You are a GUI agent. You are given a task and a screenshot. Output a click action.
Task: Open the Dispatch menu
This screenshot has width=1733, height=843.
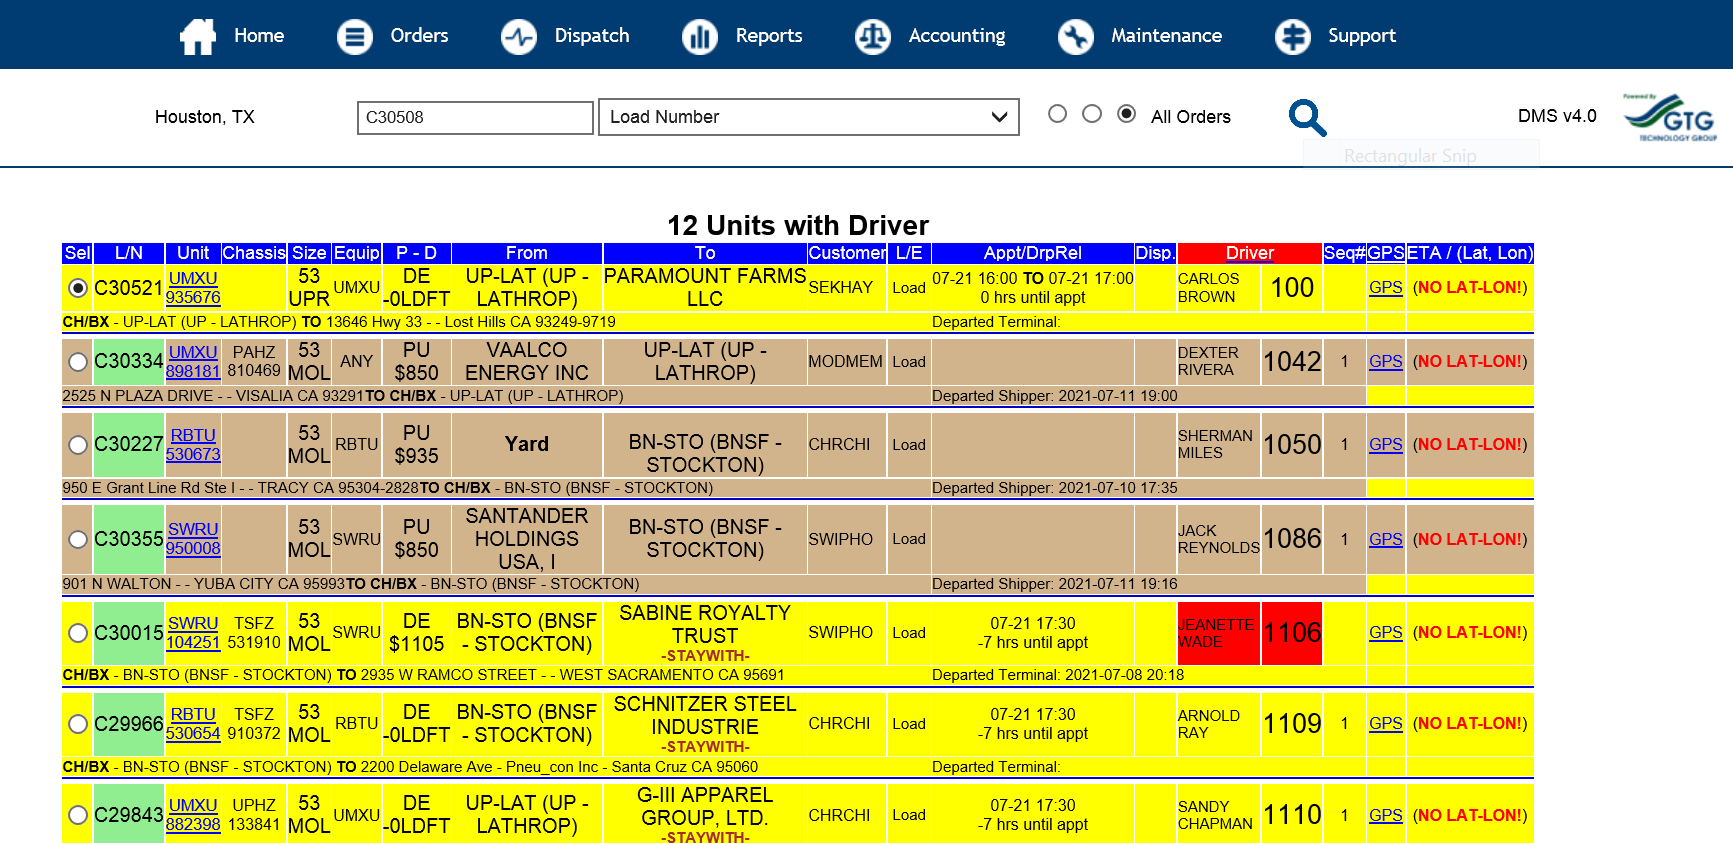[x=592, y=36]
